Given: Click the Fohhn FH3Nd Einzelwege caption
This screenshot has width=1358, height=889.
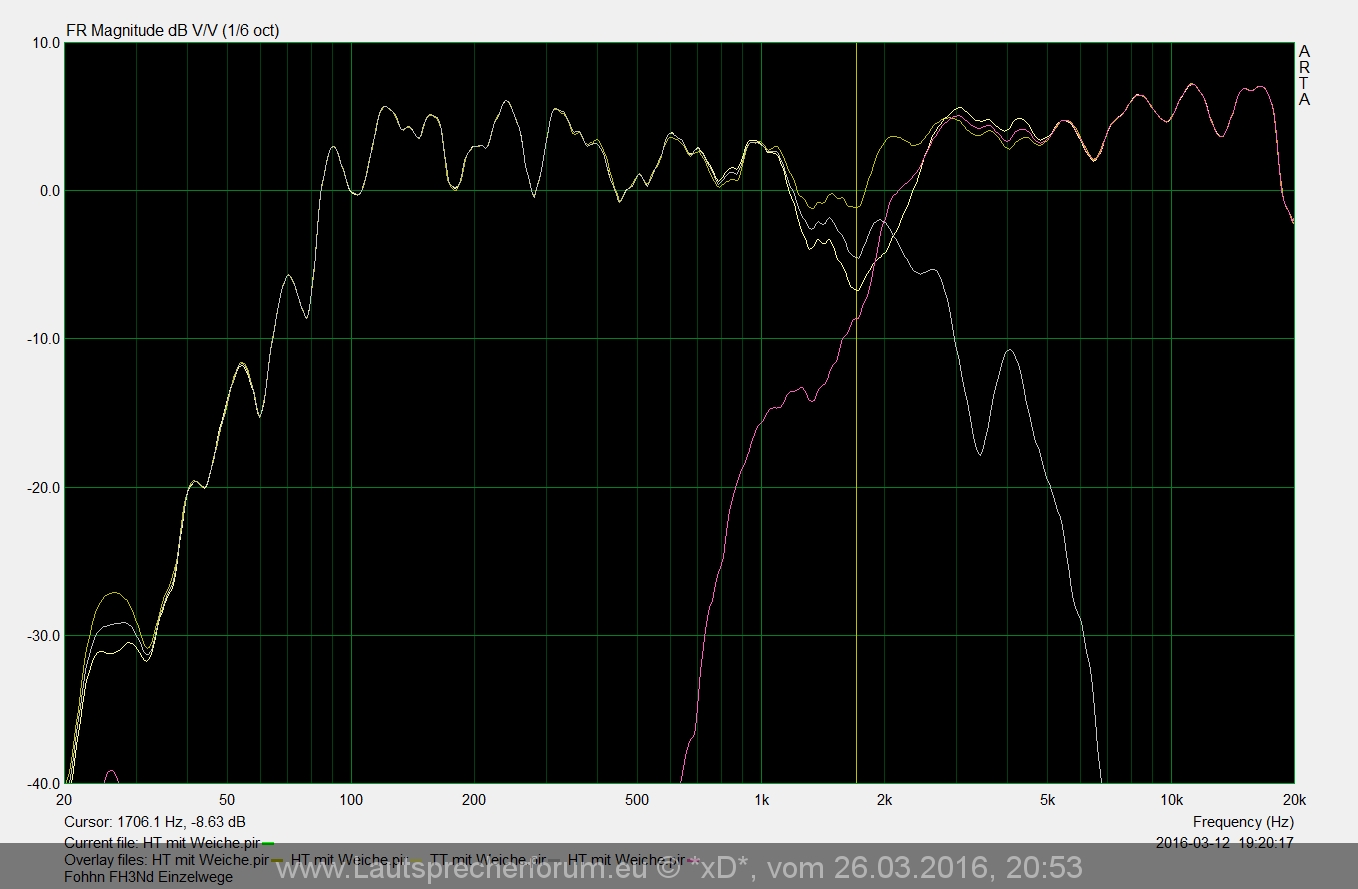Looking at the screenshot, I should (x=148, y=877).
